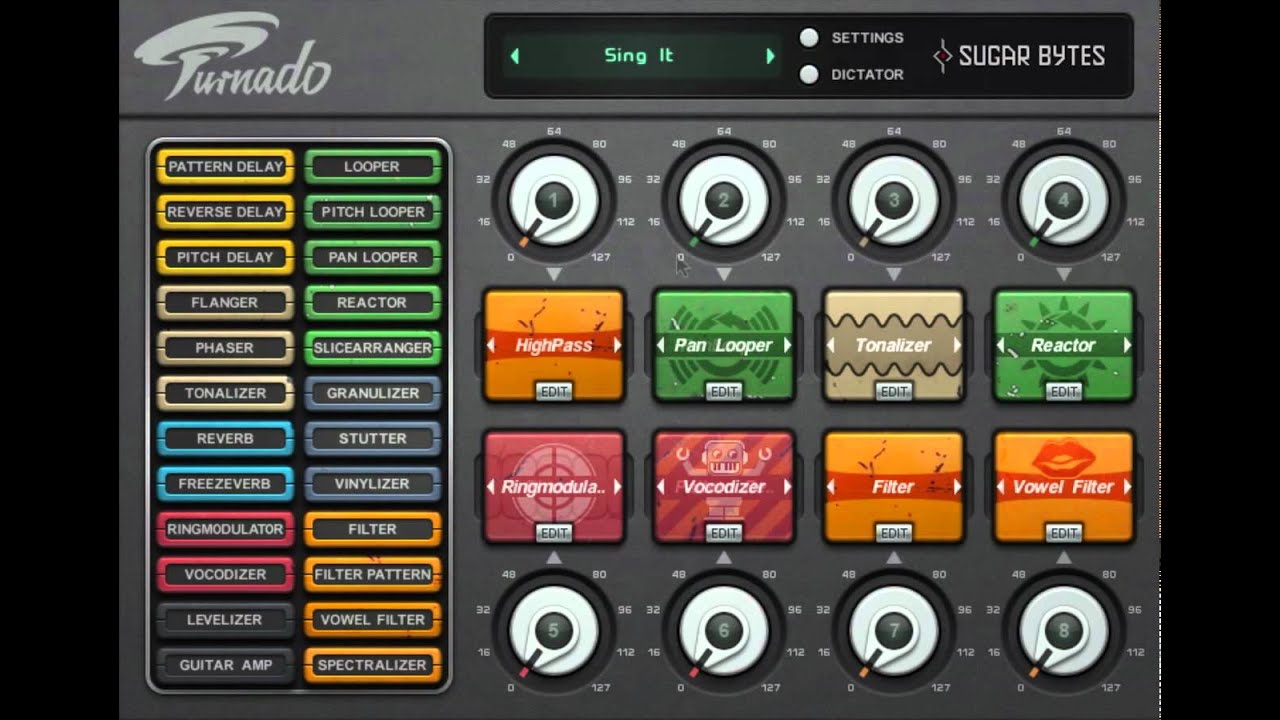Select the Filter Pattern effect
Image resolution: width=1280 pixels, height=720 pixels.
[372, 574]
